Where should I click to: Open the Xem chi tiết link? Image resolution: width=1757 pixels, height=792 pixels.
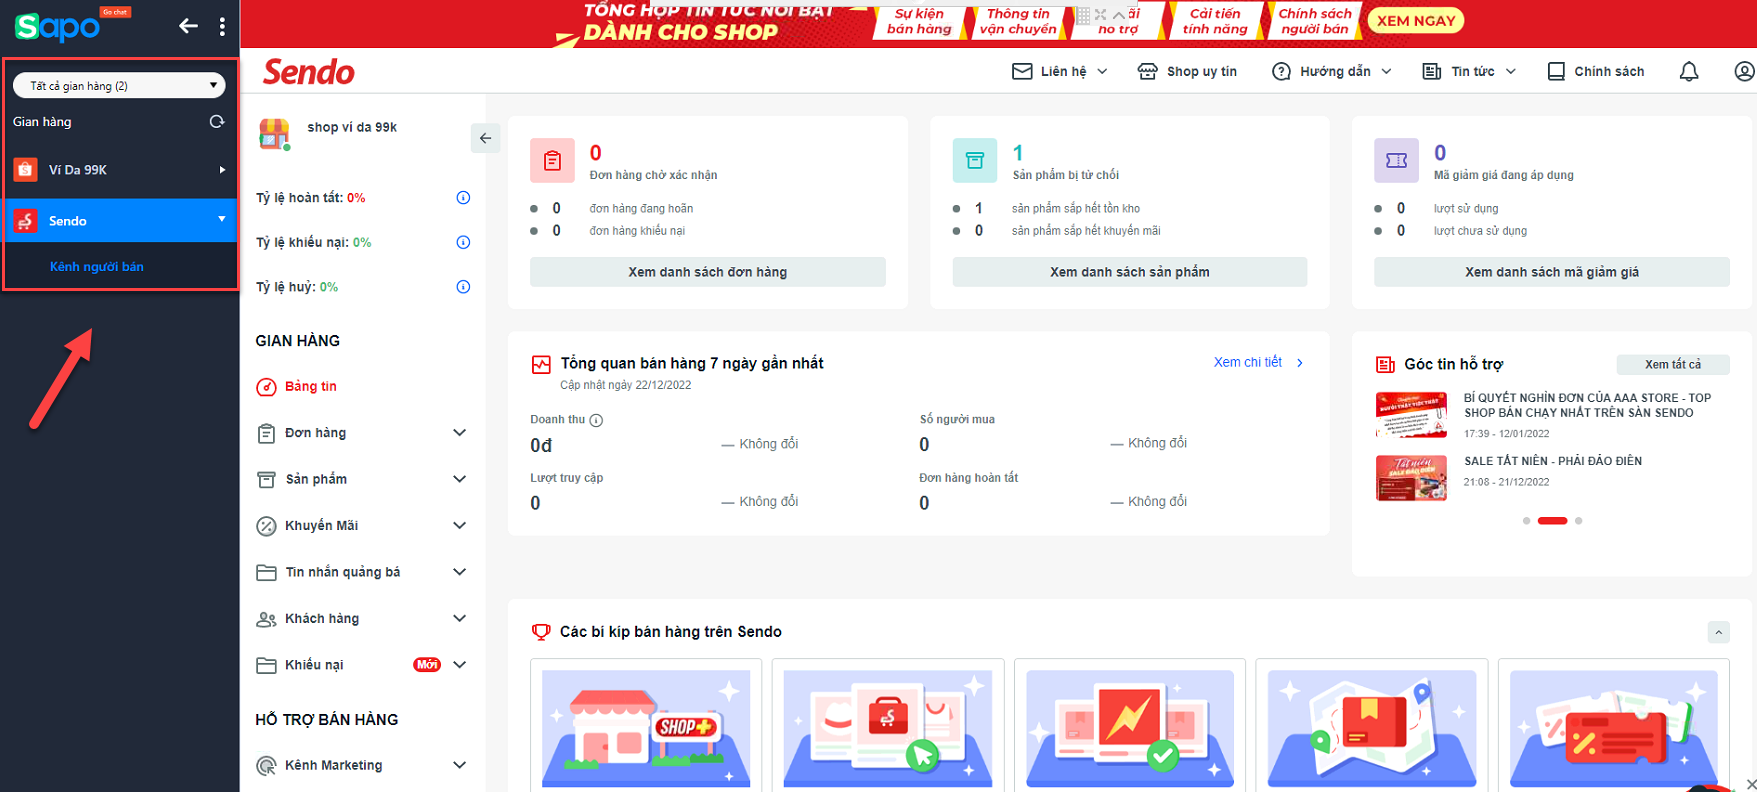[1259, 363]
